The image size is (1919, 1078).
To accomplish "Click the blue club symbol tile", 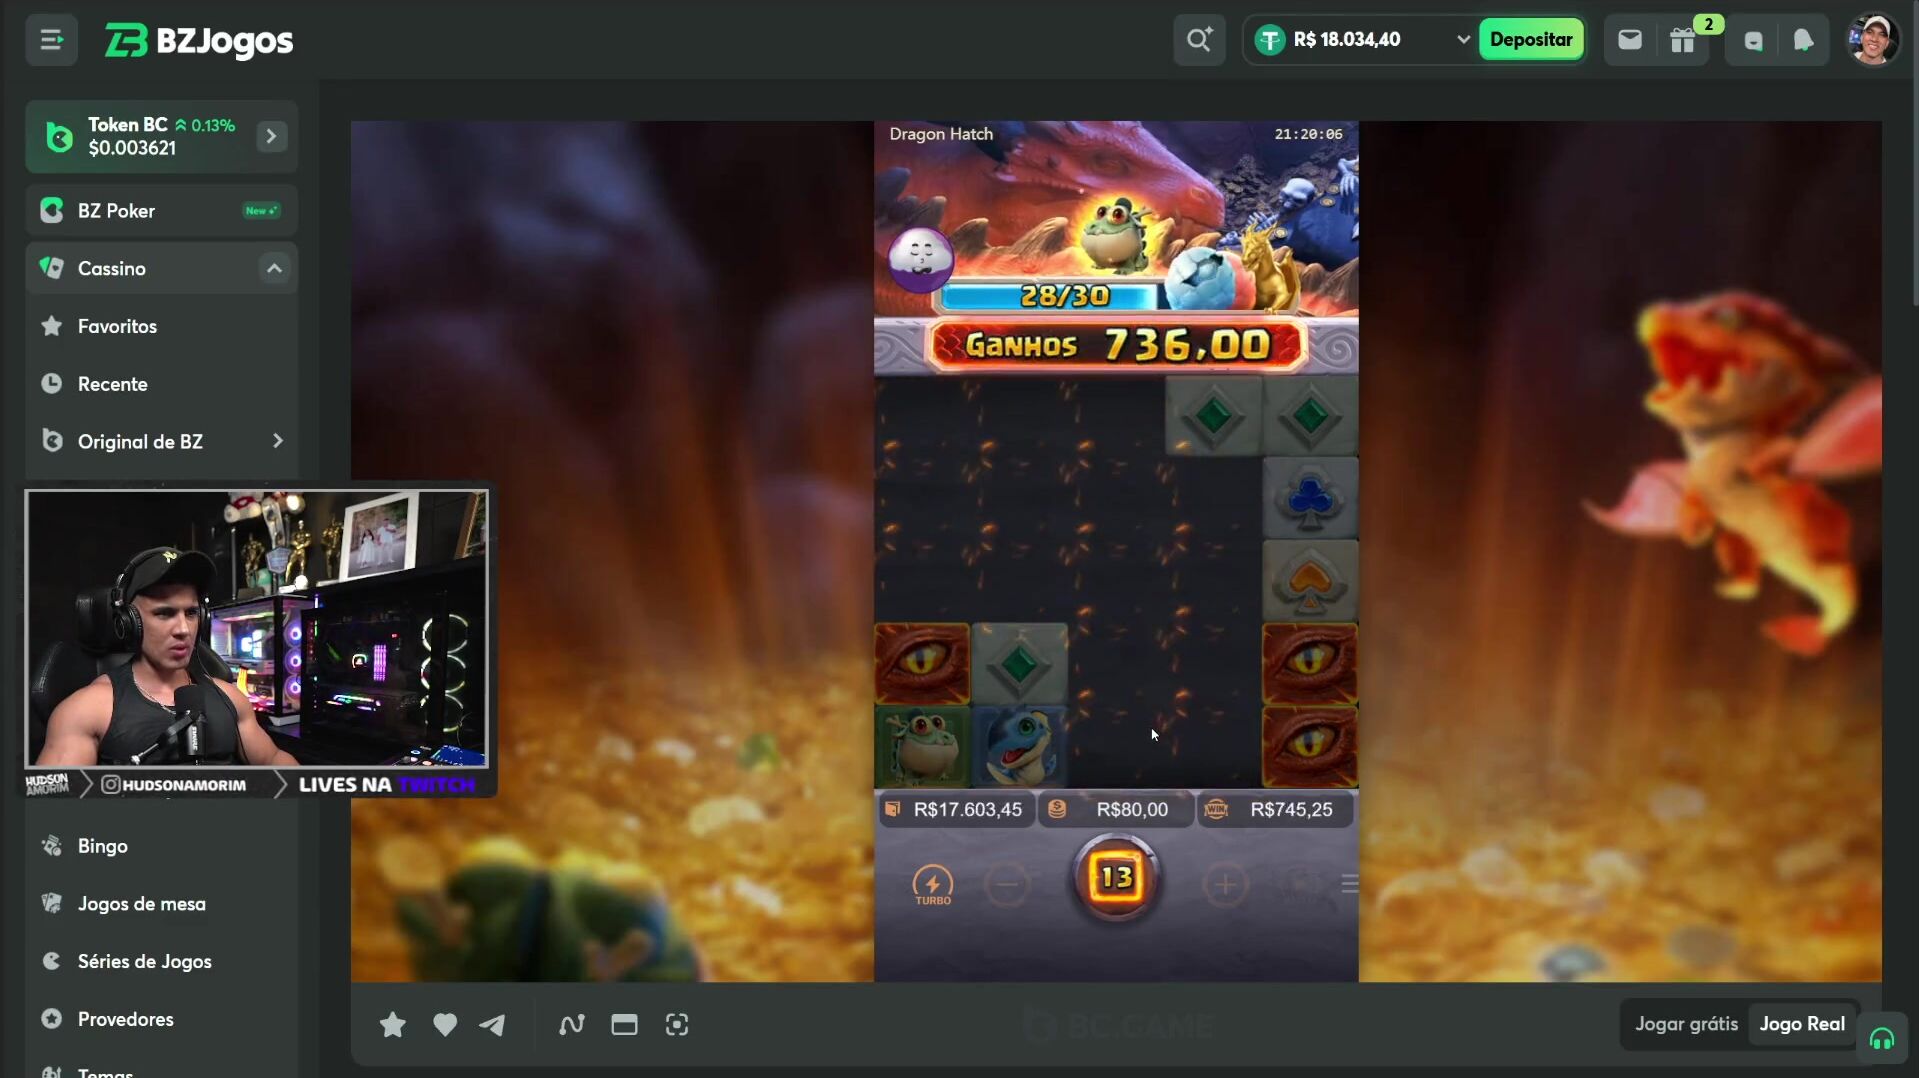I will (1310, 498).
